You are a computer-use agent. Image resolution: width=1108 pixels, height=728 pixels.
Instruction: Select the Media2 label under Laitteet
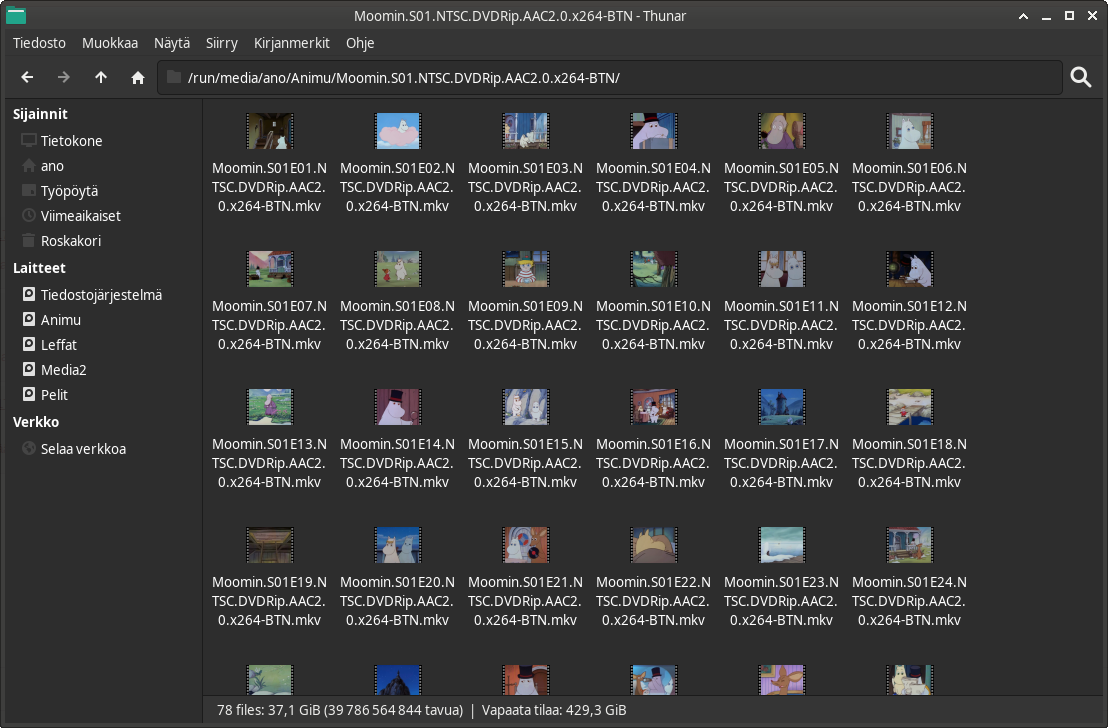(x=64, y=370)
